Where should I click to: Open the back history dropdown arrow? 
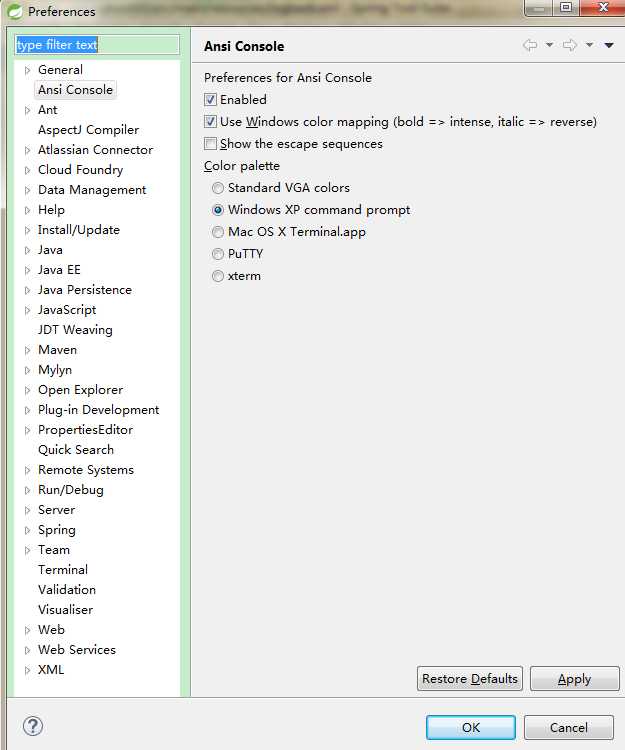click(x=549, y=45)
